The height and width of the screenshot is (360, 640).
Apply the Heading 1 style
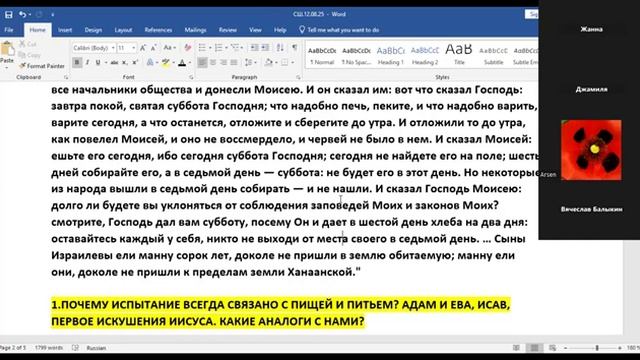(x=391, y=56)
